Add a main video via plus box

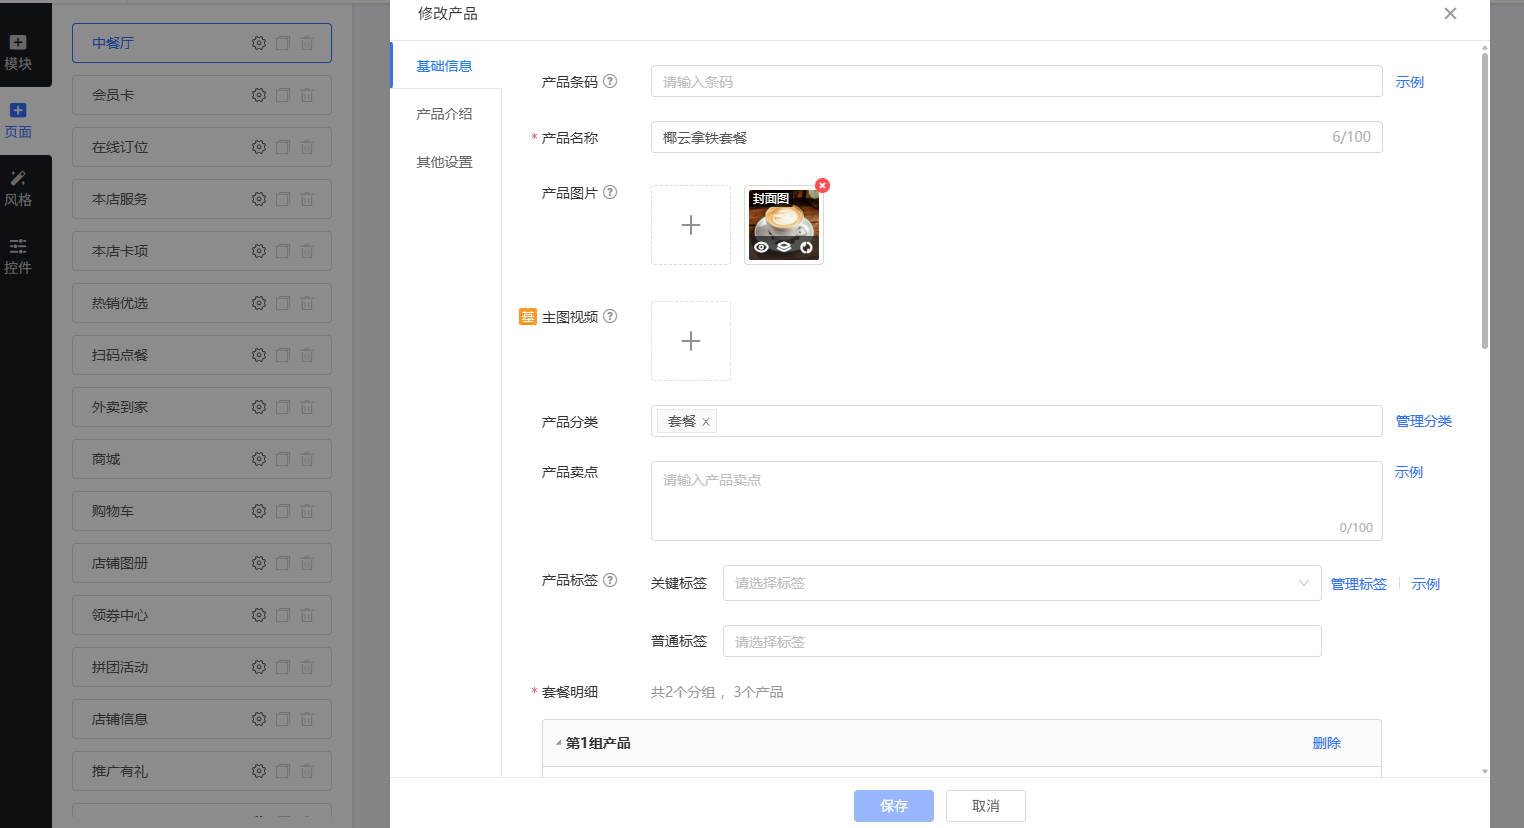[x=691, y=341]
